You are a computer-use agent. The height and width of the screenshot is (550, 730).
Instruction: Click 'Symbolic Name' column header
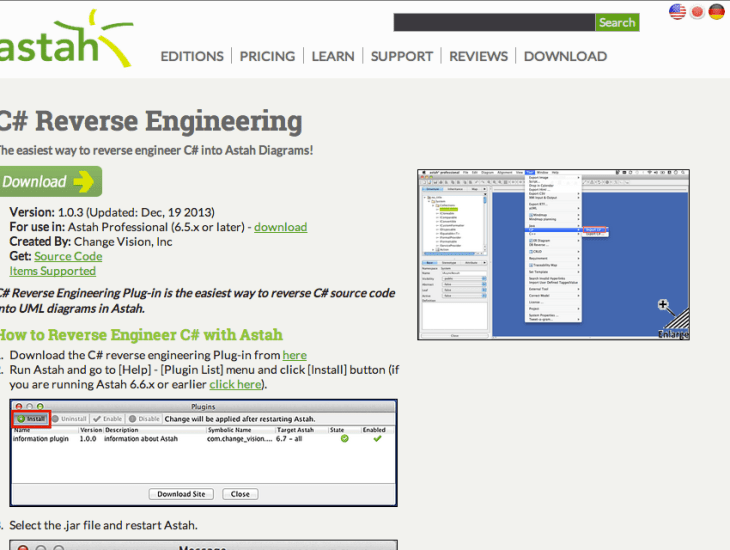(x=230, y=430)
